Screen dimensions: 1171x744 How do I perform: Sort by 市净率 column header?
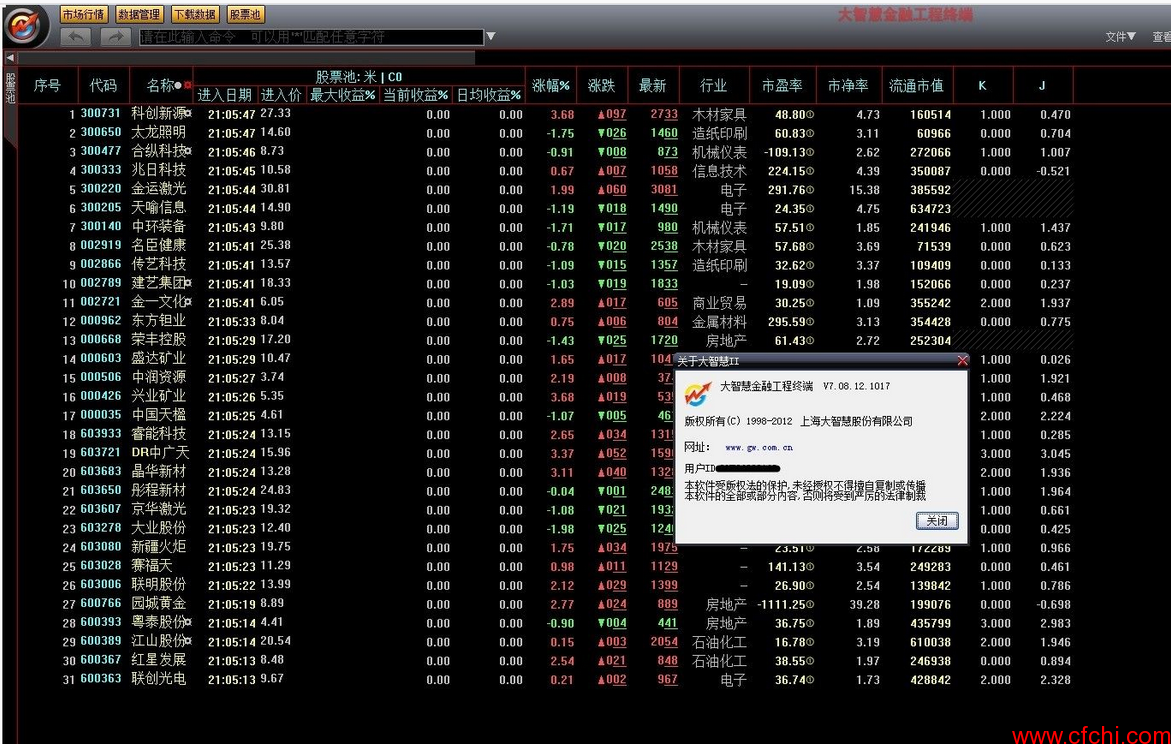tap(848, 85)
